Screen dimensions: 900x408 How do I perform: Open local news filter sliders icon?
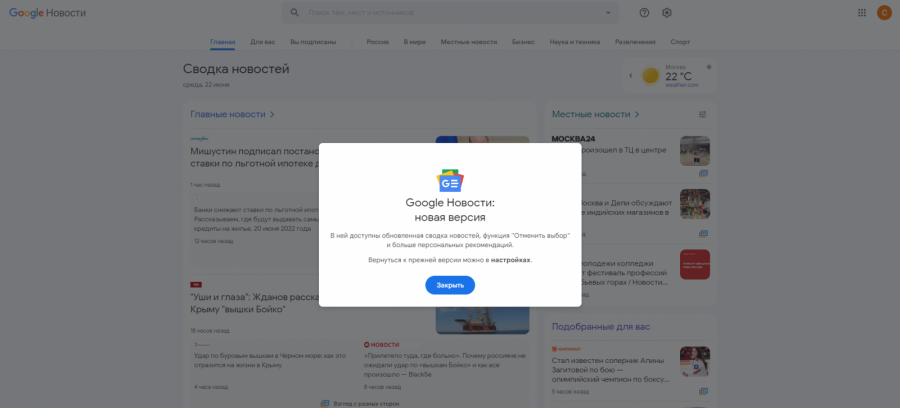(x=703, y=114)
